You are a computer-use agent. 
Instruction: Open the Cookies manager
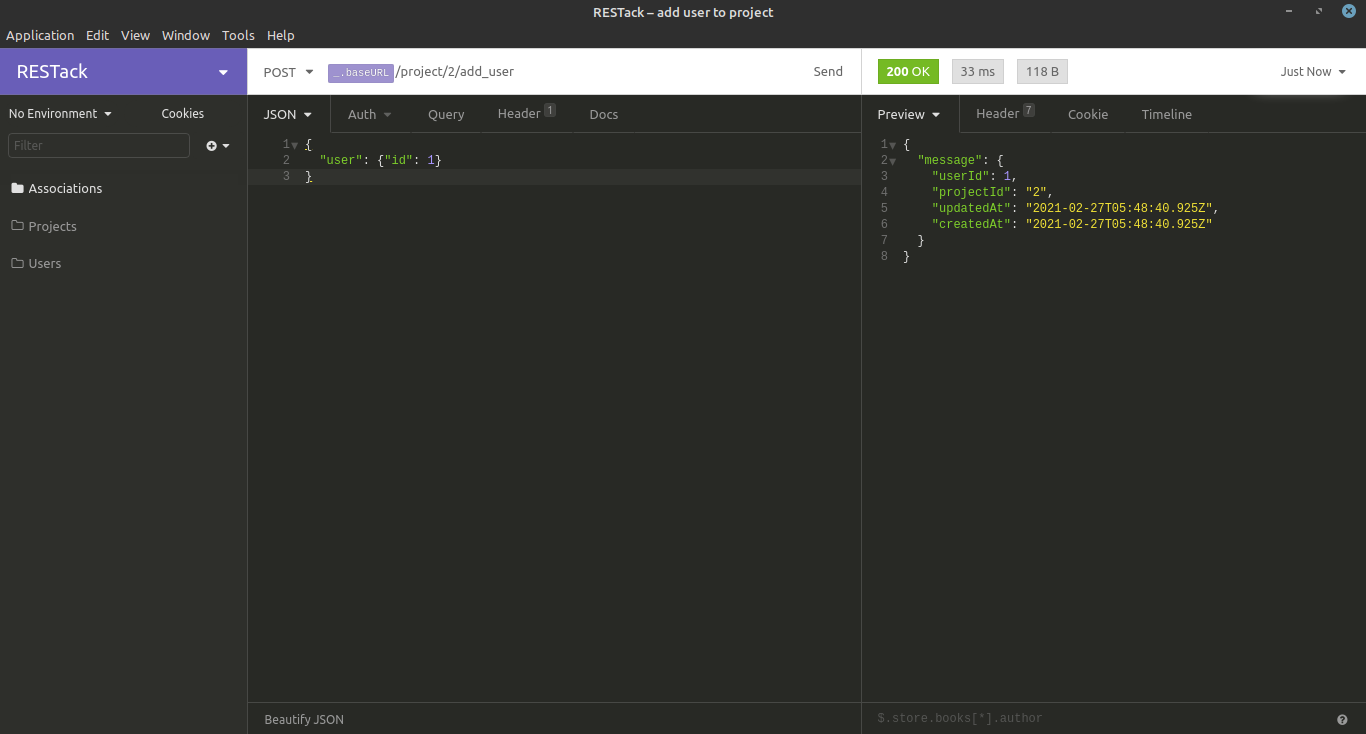[183, 114]
